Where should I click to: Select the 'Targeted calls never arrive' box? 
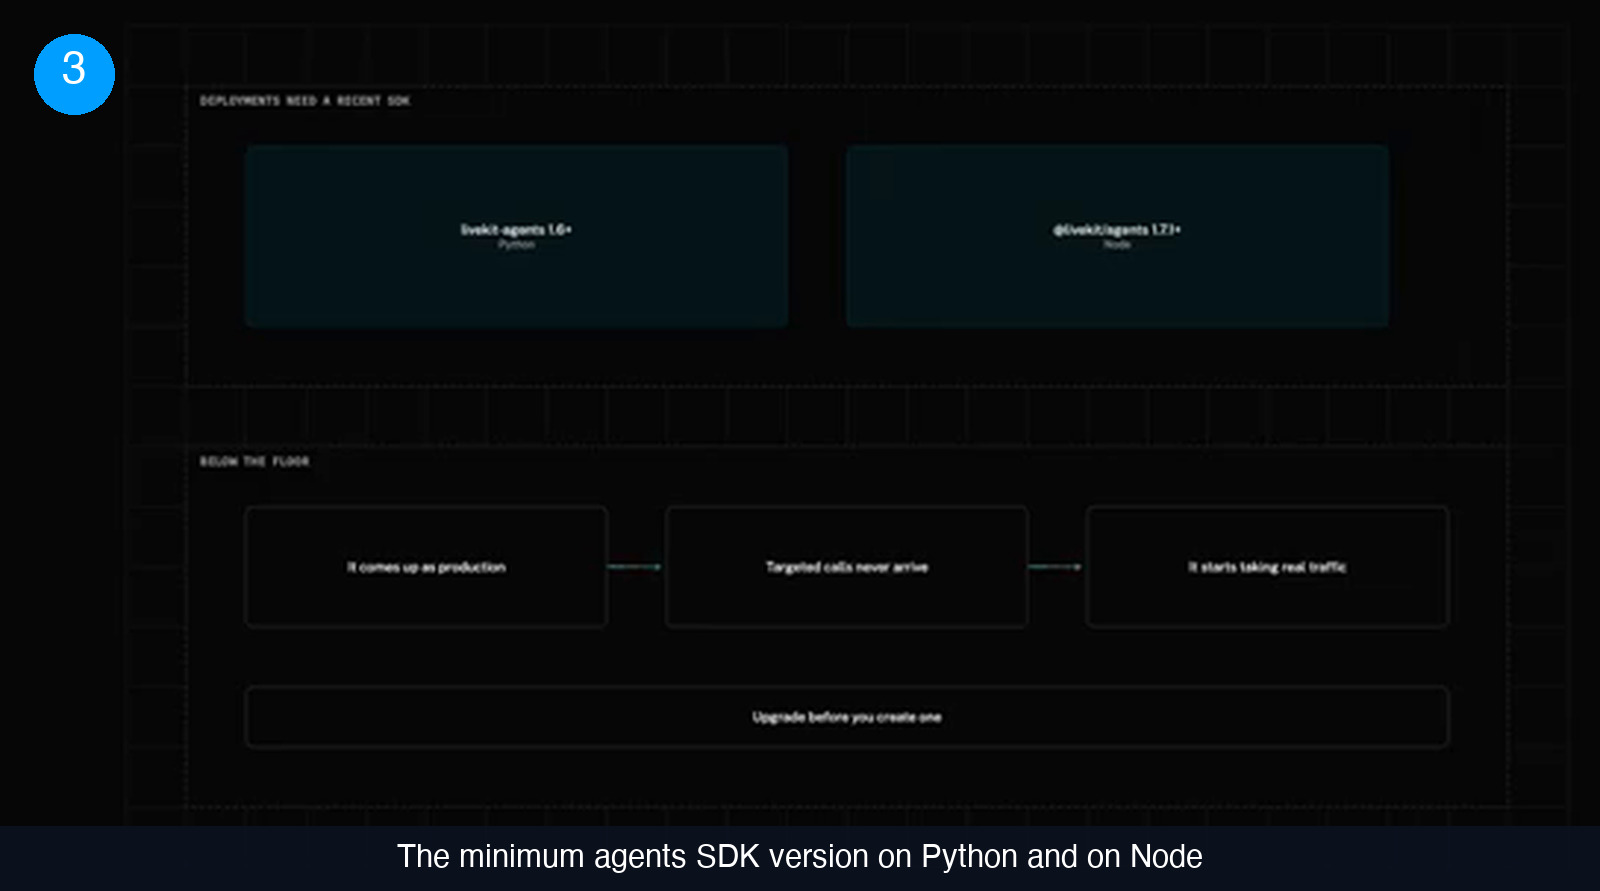point(847,567)
